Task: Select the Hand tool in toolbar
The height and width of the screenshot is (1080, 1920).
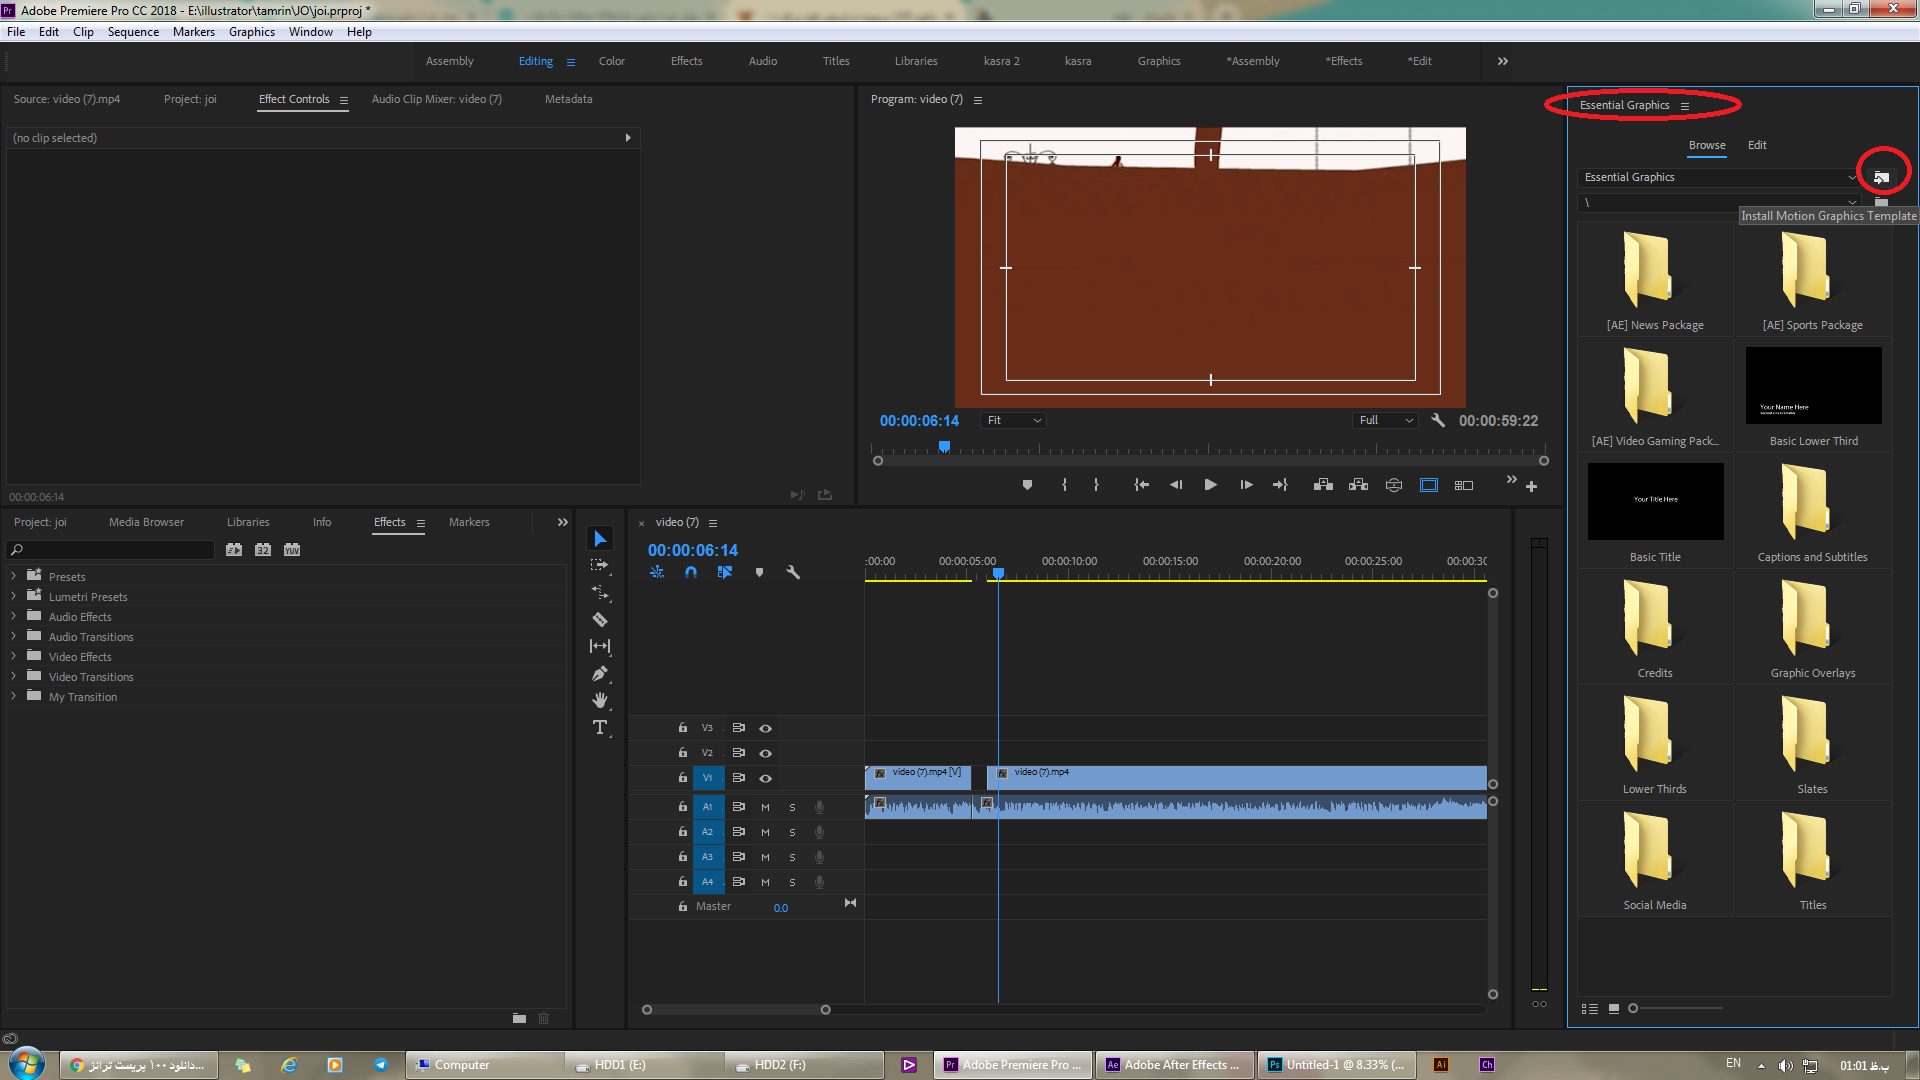Action: point(600,700)
